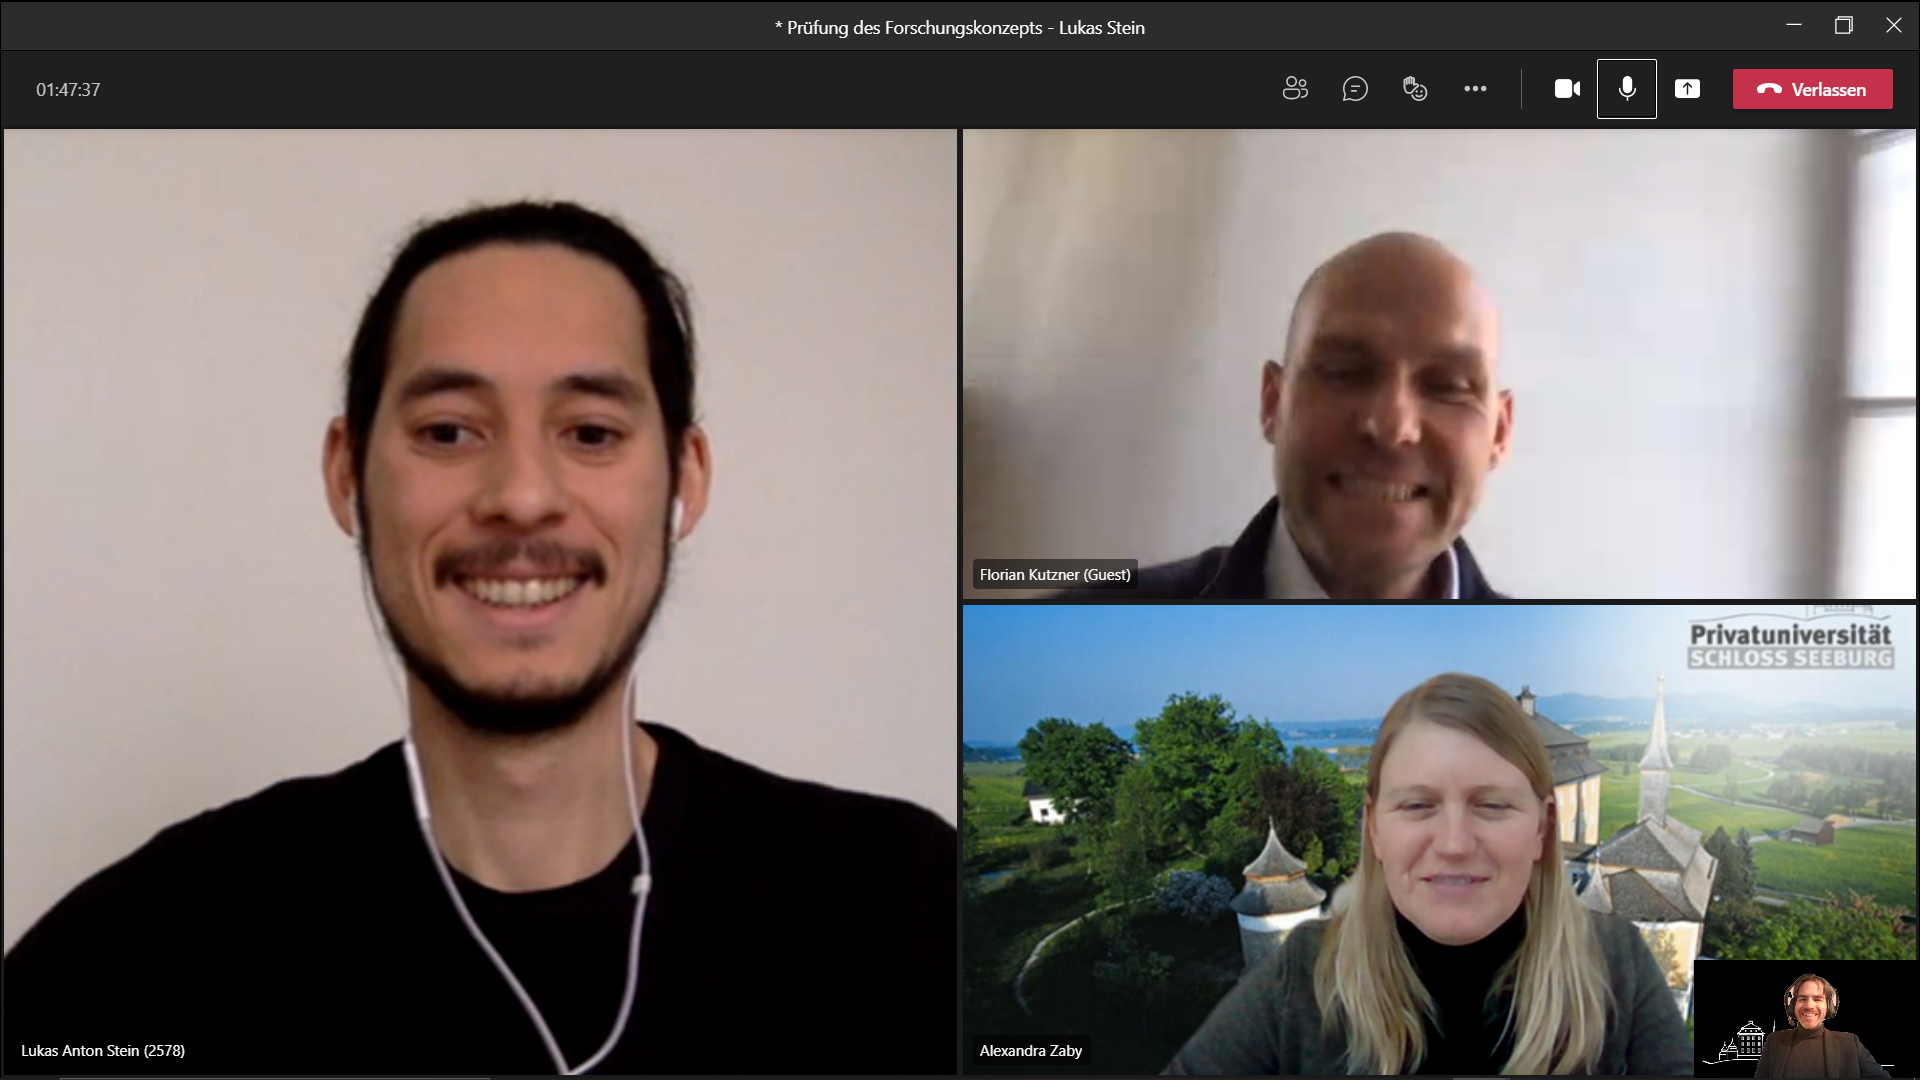This screenshot has width=1920, height=1080.
Task: Click the Lukas Anton Stein (2578) name label
Action: (103, 1051)
